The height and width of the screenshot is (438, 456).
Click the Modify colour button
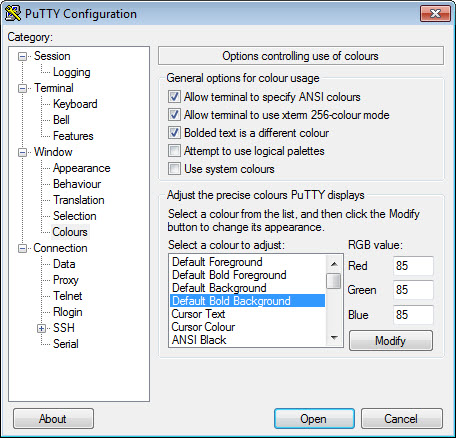[x=391, y=341]
